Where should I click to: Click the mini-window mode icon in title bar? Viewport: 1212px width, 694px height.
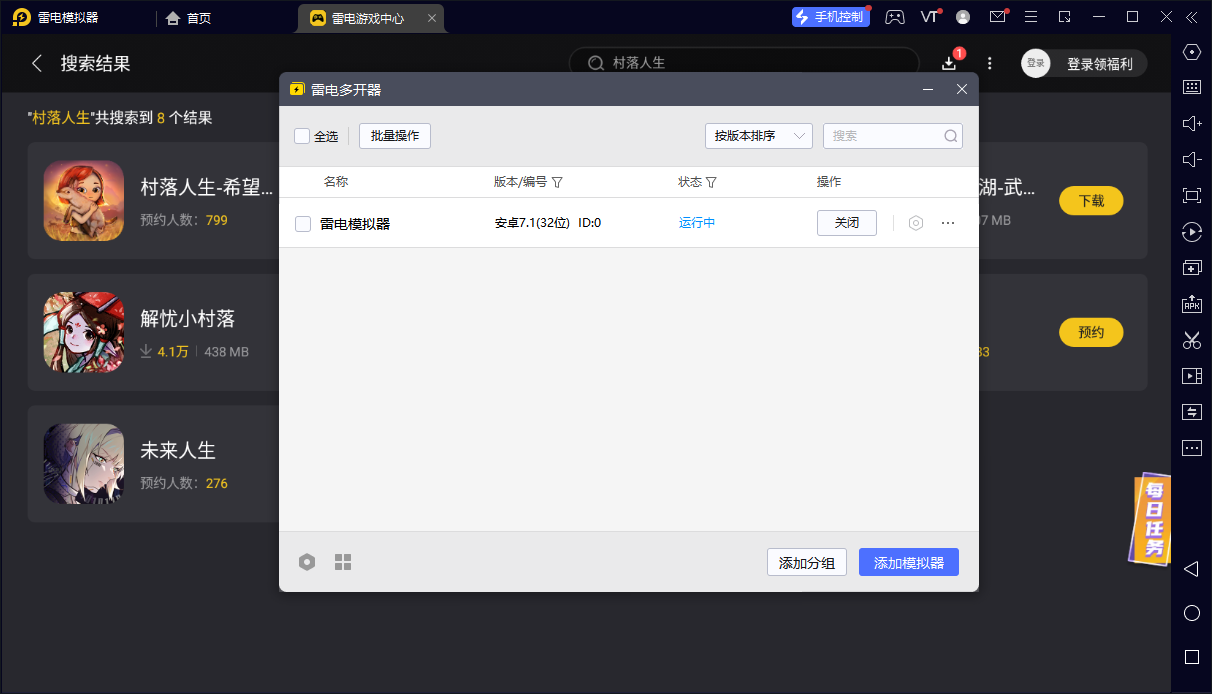1064,17
